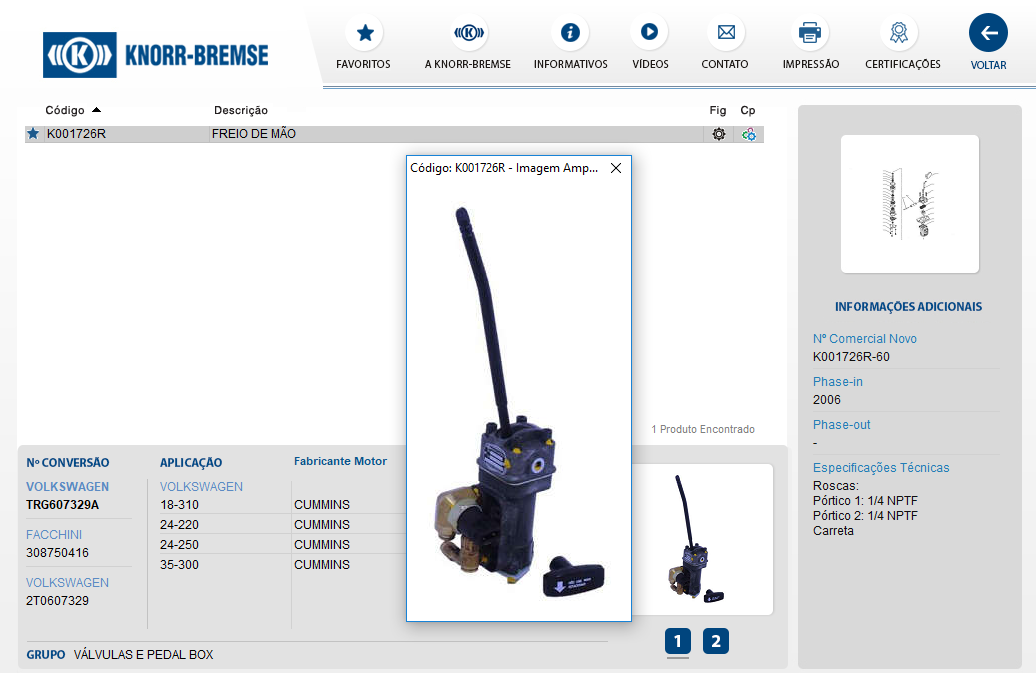Click the Contato envelope icon
This screenshot has width=1036, height=673.
pos(725,33)
